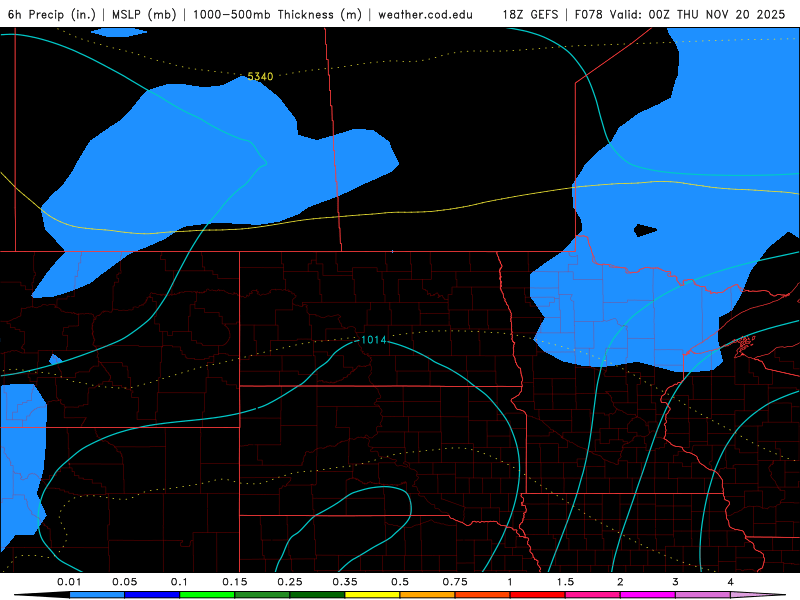Select the red 1–1.5 color swatch
This screenshot has width=800, height=600.
coord(538,595)
